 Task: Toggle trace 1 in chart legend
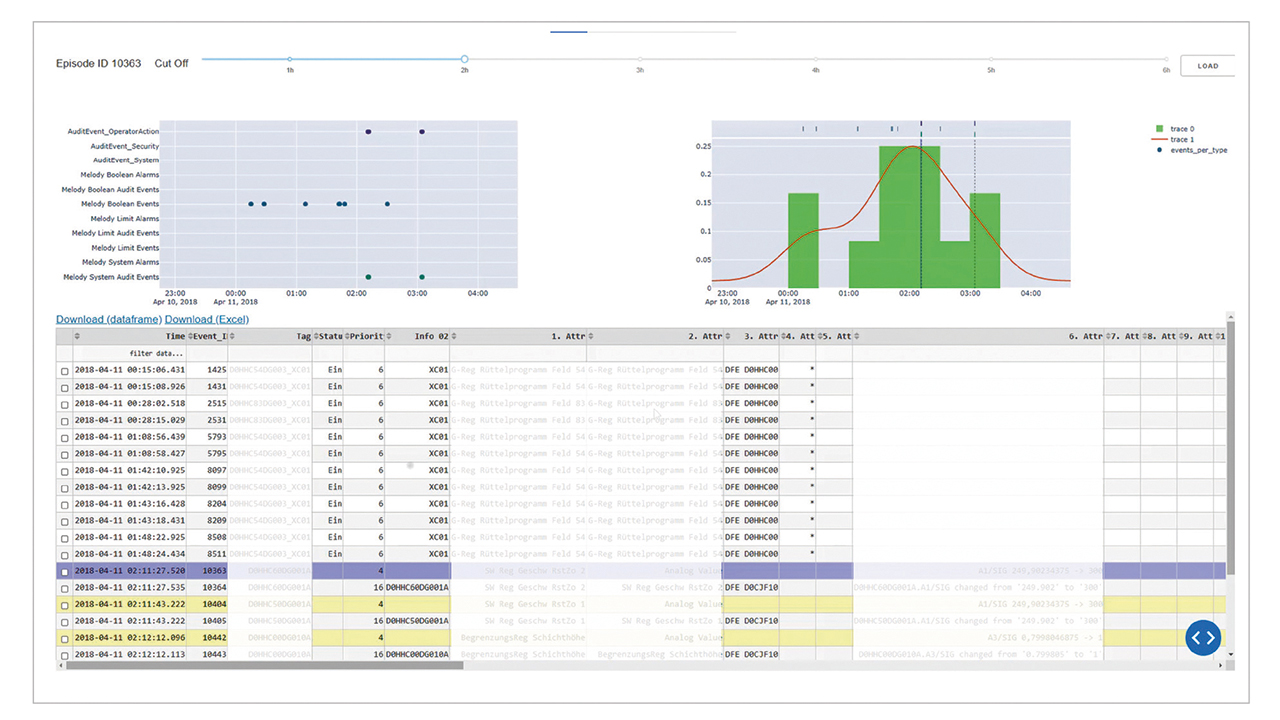[x=1175, y=139]
